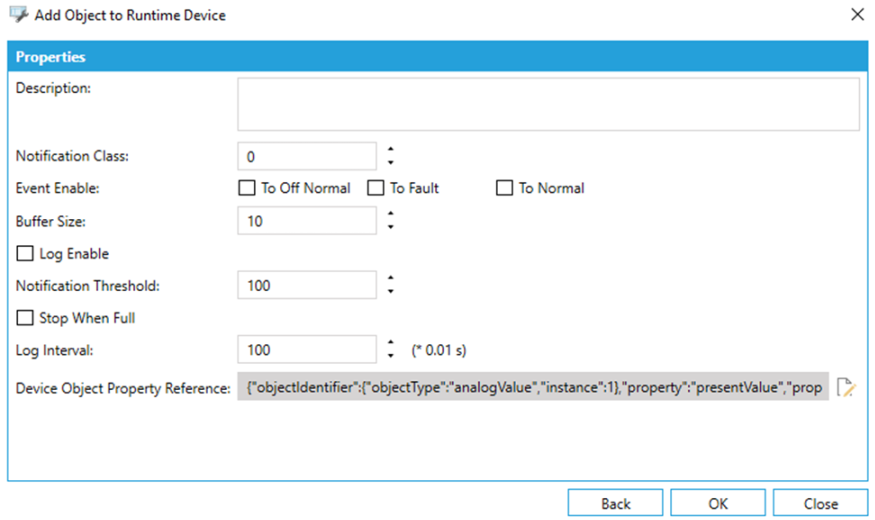Enable the To Off Normal checkbox
This screenshot has height=520, width=875.
[x=246, y=188]
